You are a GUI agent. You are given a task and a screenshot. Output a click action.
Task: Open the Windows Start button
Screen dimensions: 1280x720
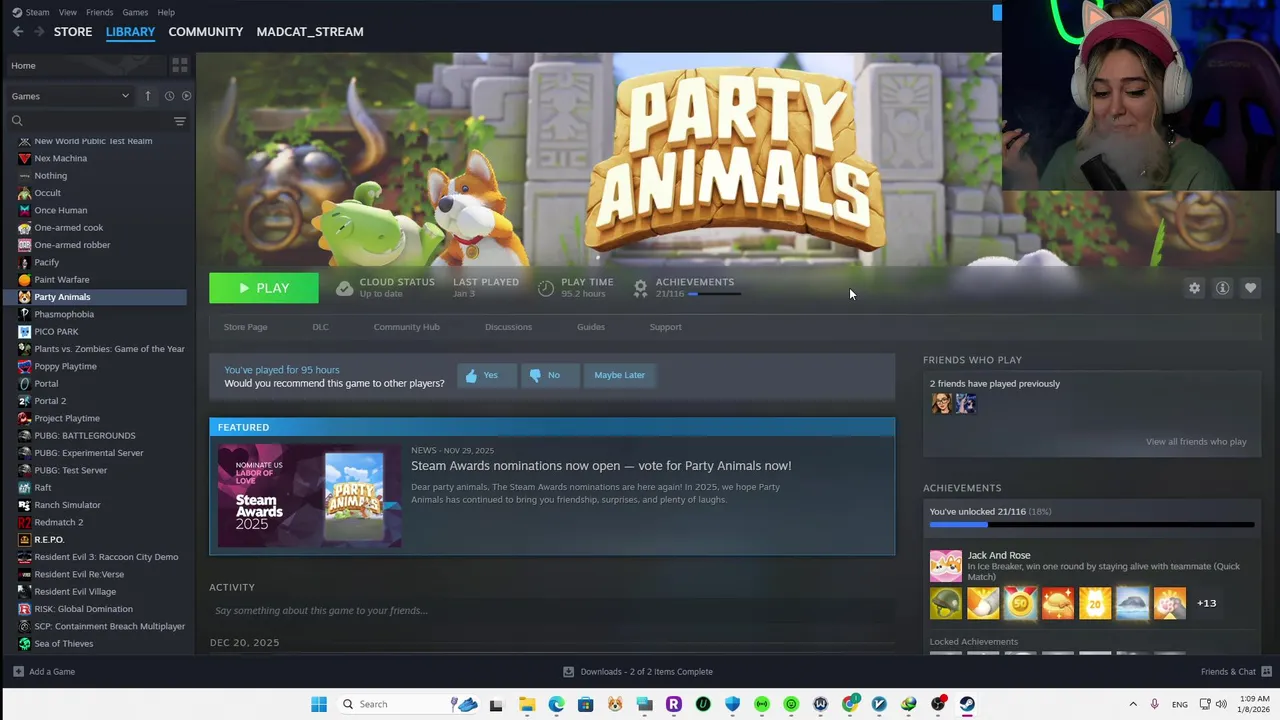(319, 704)
